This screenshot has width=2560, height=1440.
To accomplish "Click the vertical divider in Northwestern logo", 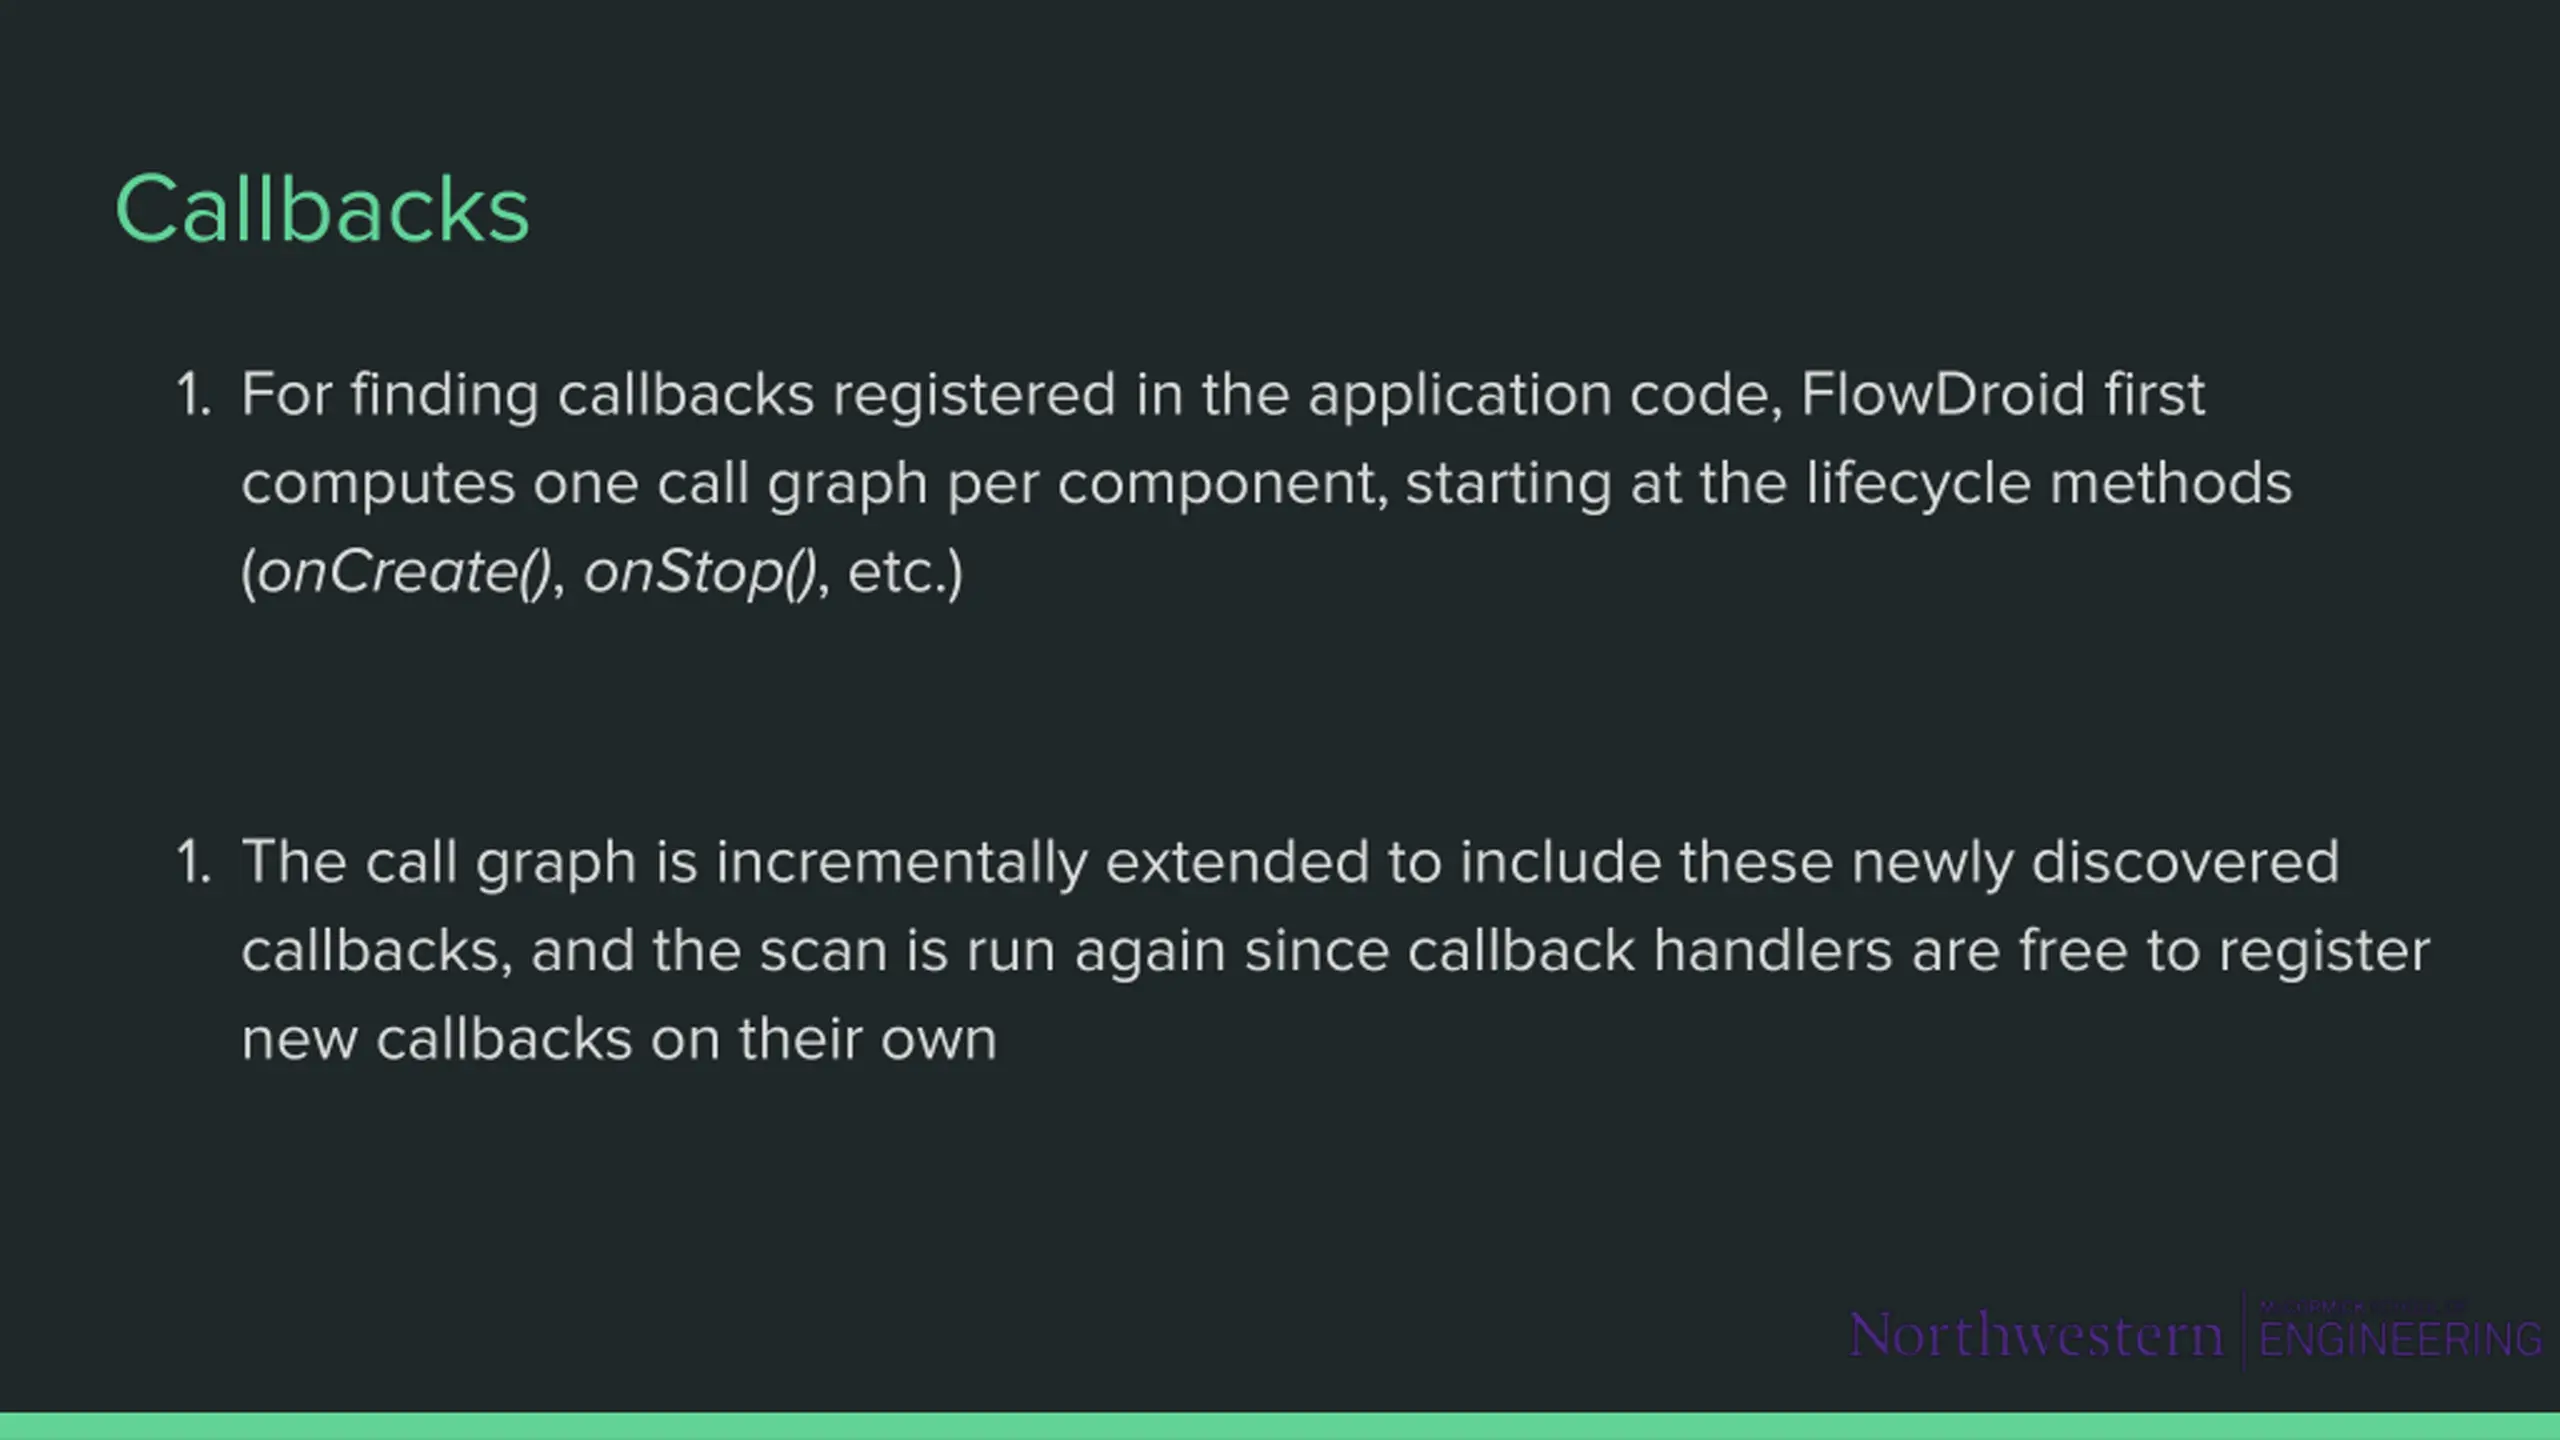I will (x=2243, y=1331).
